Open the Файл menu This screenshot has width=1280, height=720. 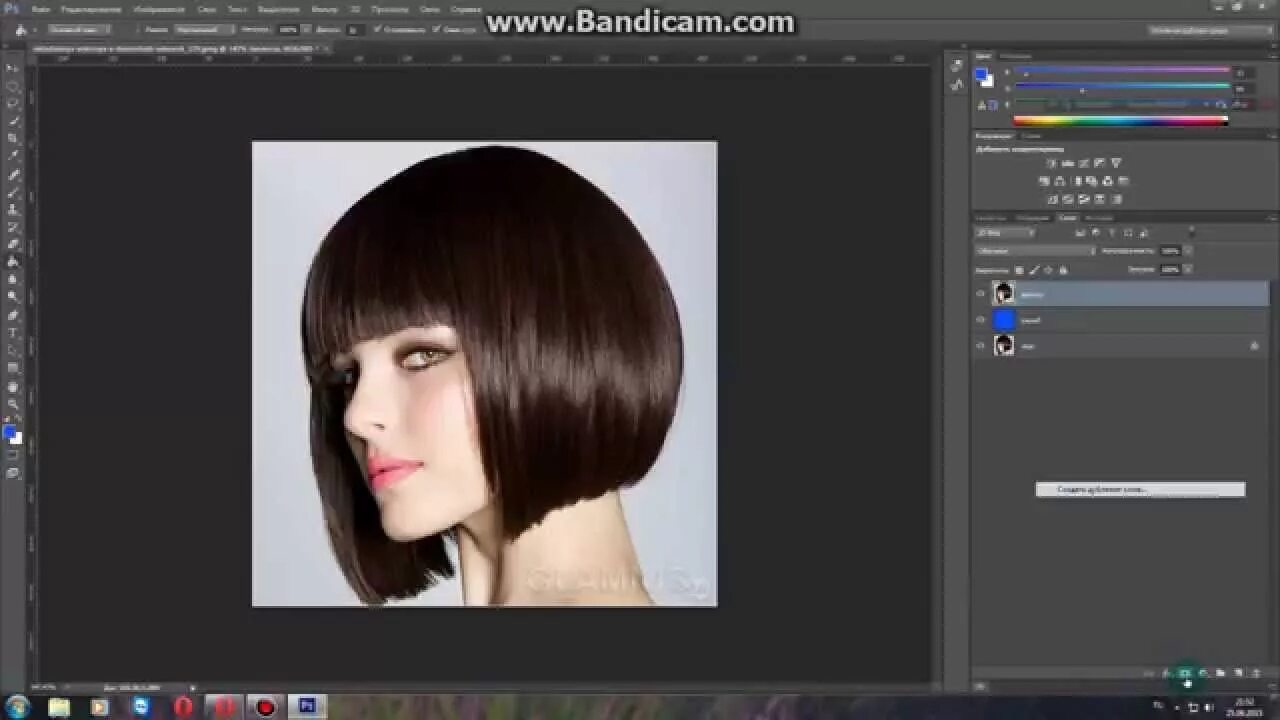tap(41, 9)
